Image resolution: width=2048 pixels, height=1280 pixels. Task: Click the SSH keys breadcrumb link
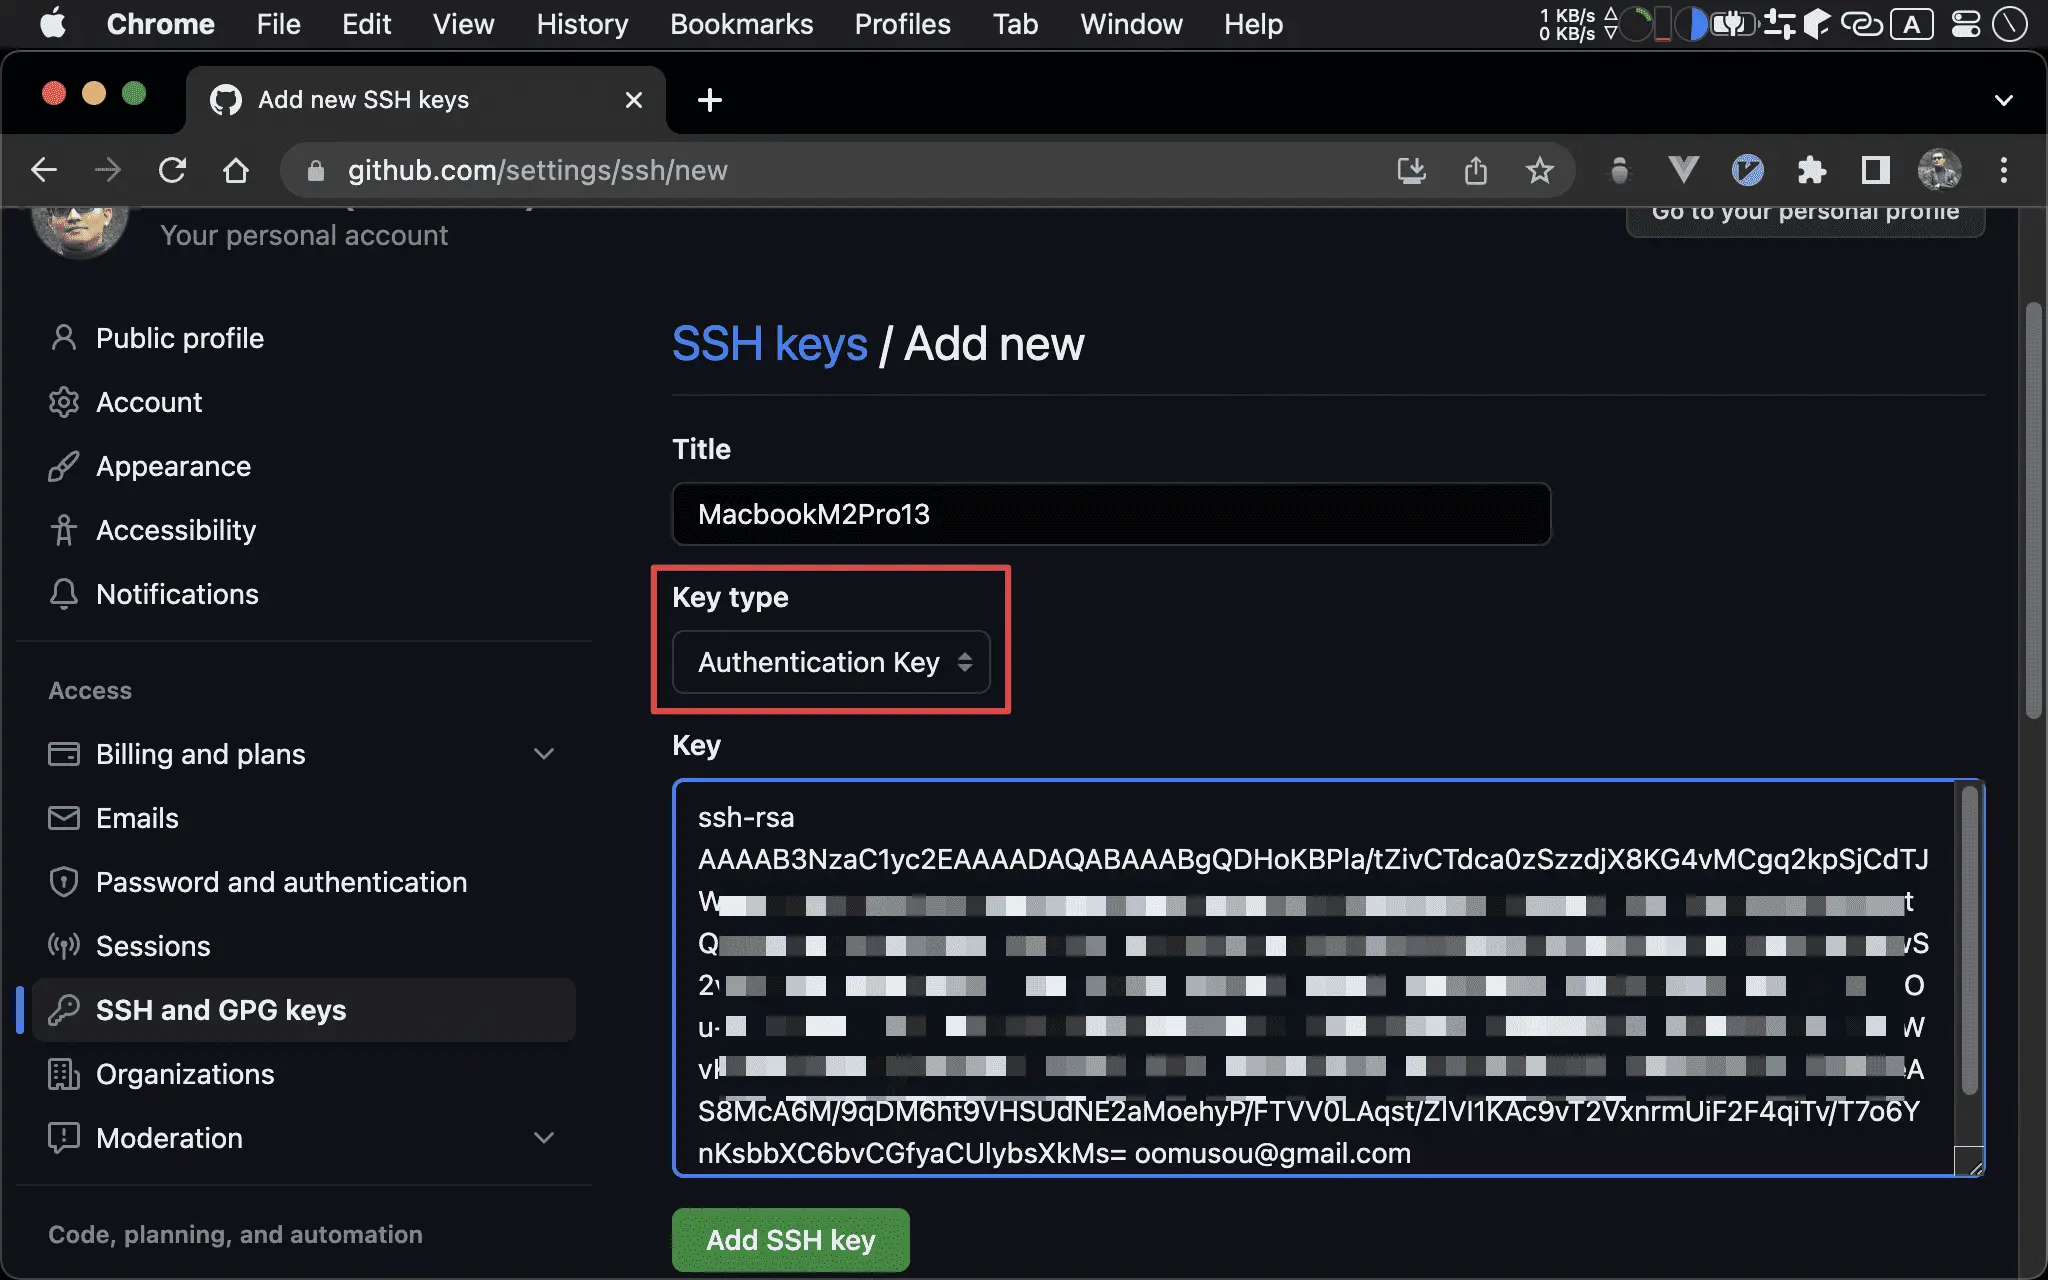coord(770,342)
